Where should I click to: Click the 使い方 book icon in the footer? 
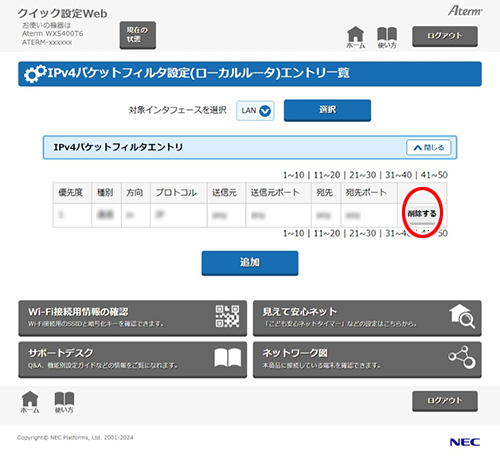(x=64, y=402)
